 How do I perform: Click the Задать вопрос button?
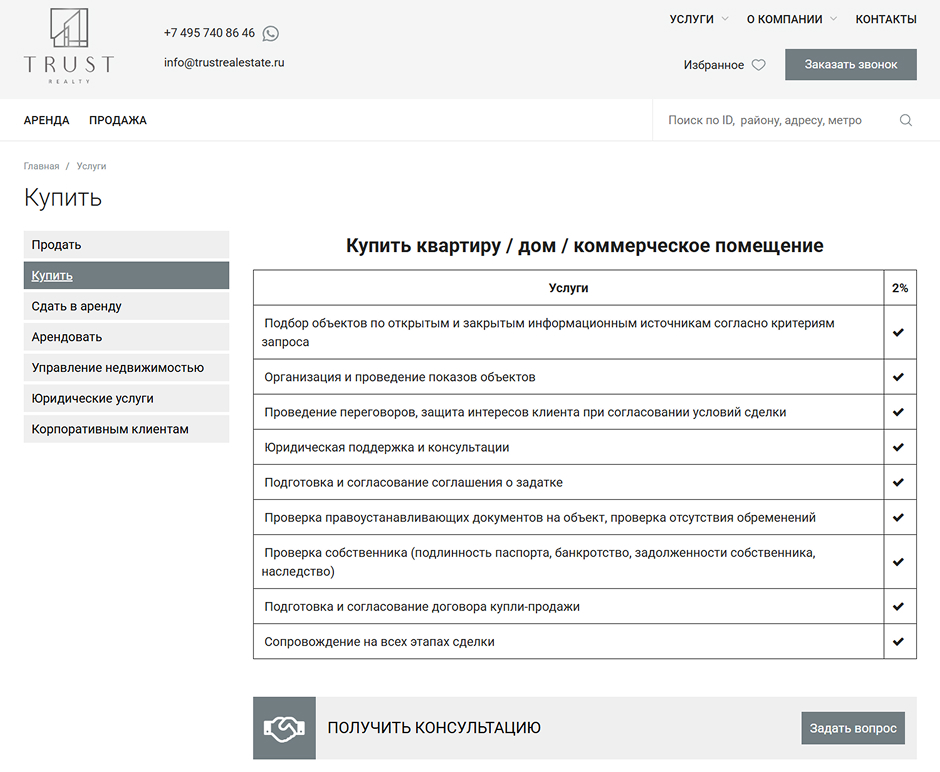point(852,728)
